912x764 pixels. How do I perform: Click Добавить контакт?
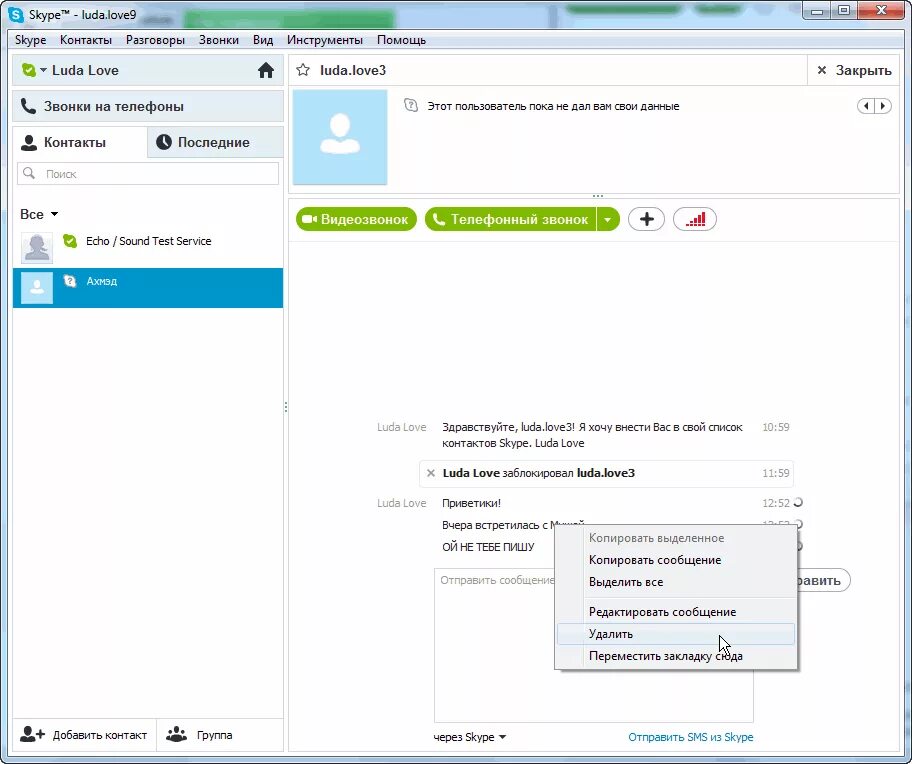(x=84, y=735)
